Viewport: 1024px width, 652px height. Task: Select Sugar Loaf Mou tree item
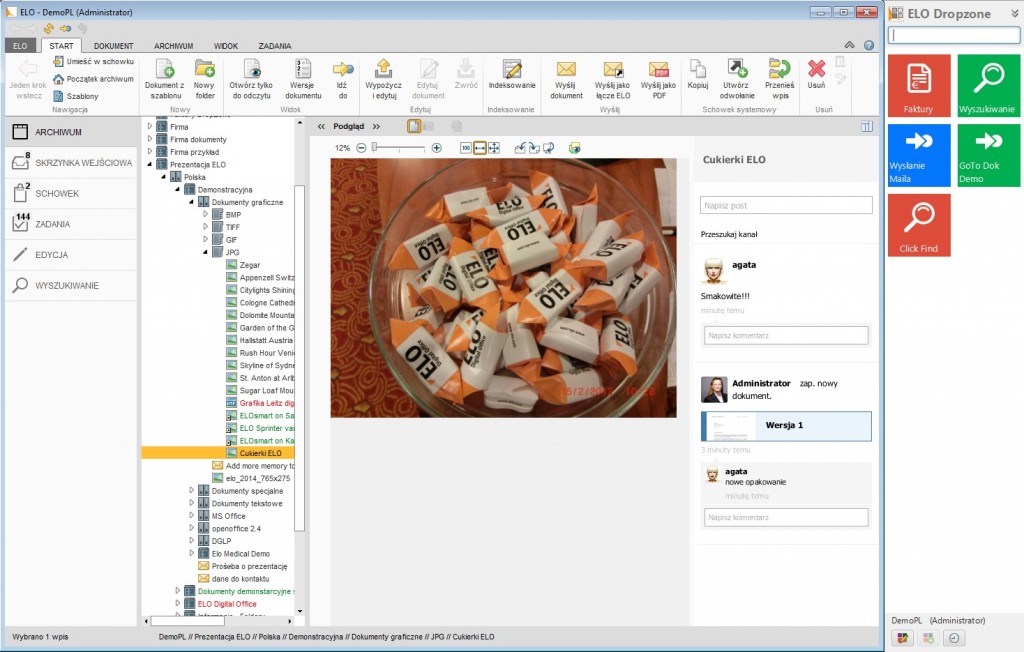[x=260, y=391]
